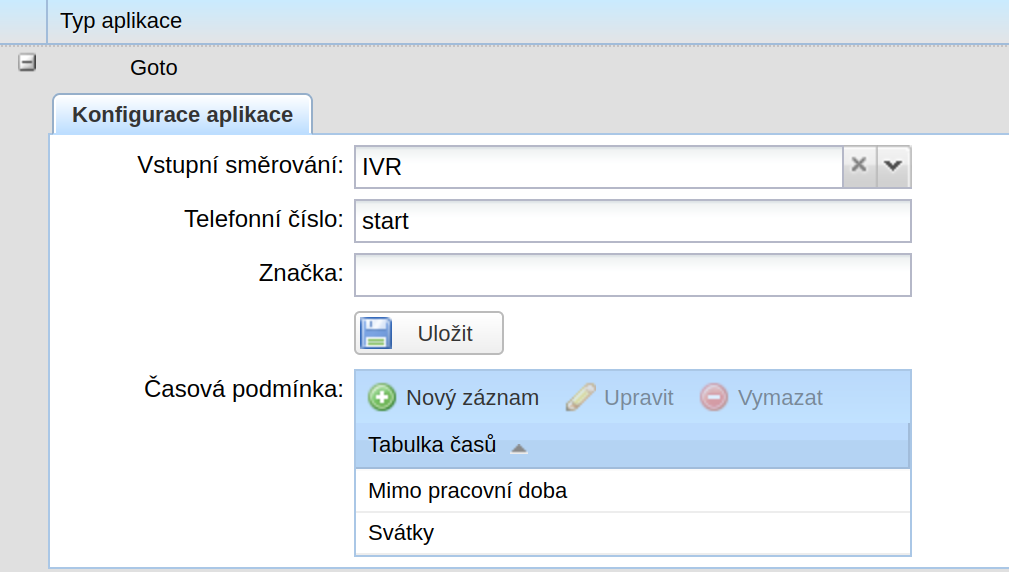
Task: Click the Upravit toolbar button label
Action: click(638, 398)
